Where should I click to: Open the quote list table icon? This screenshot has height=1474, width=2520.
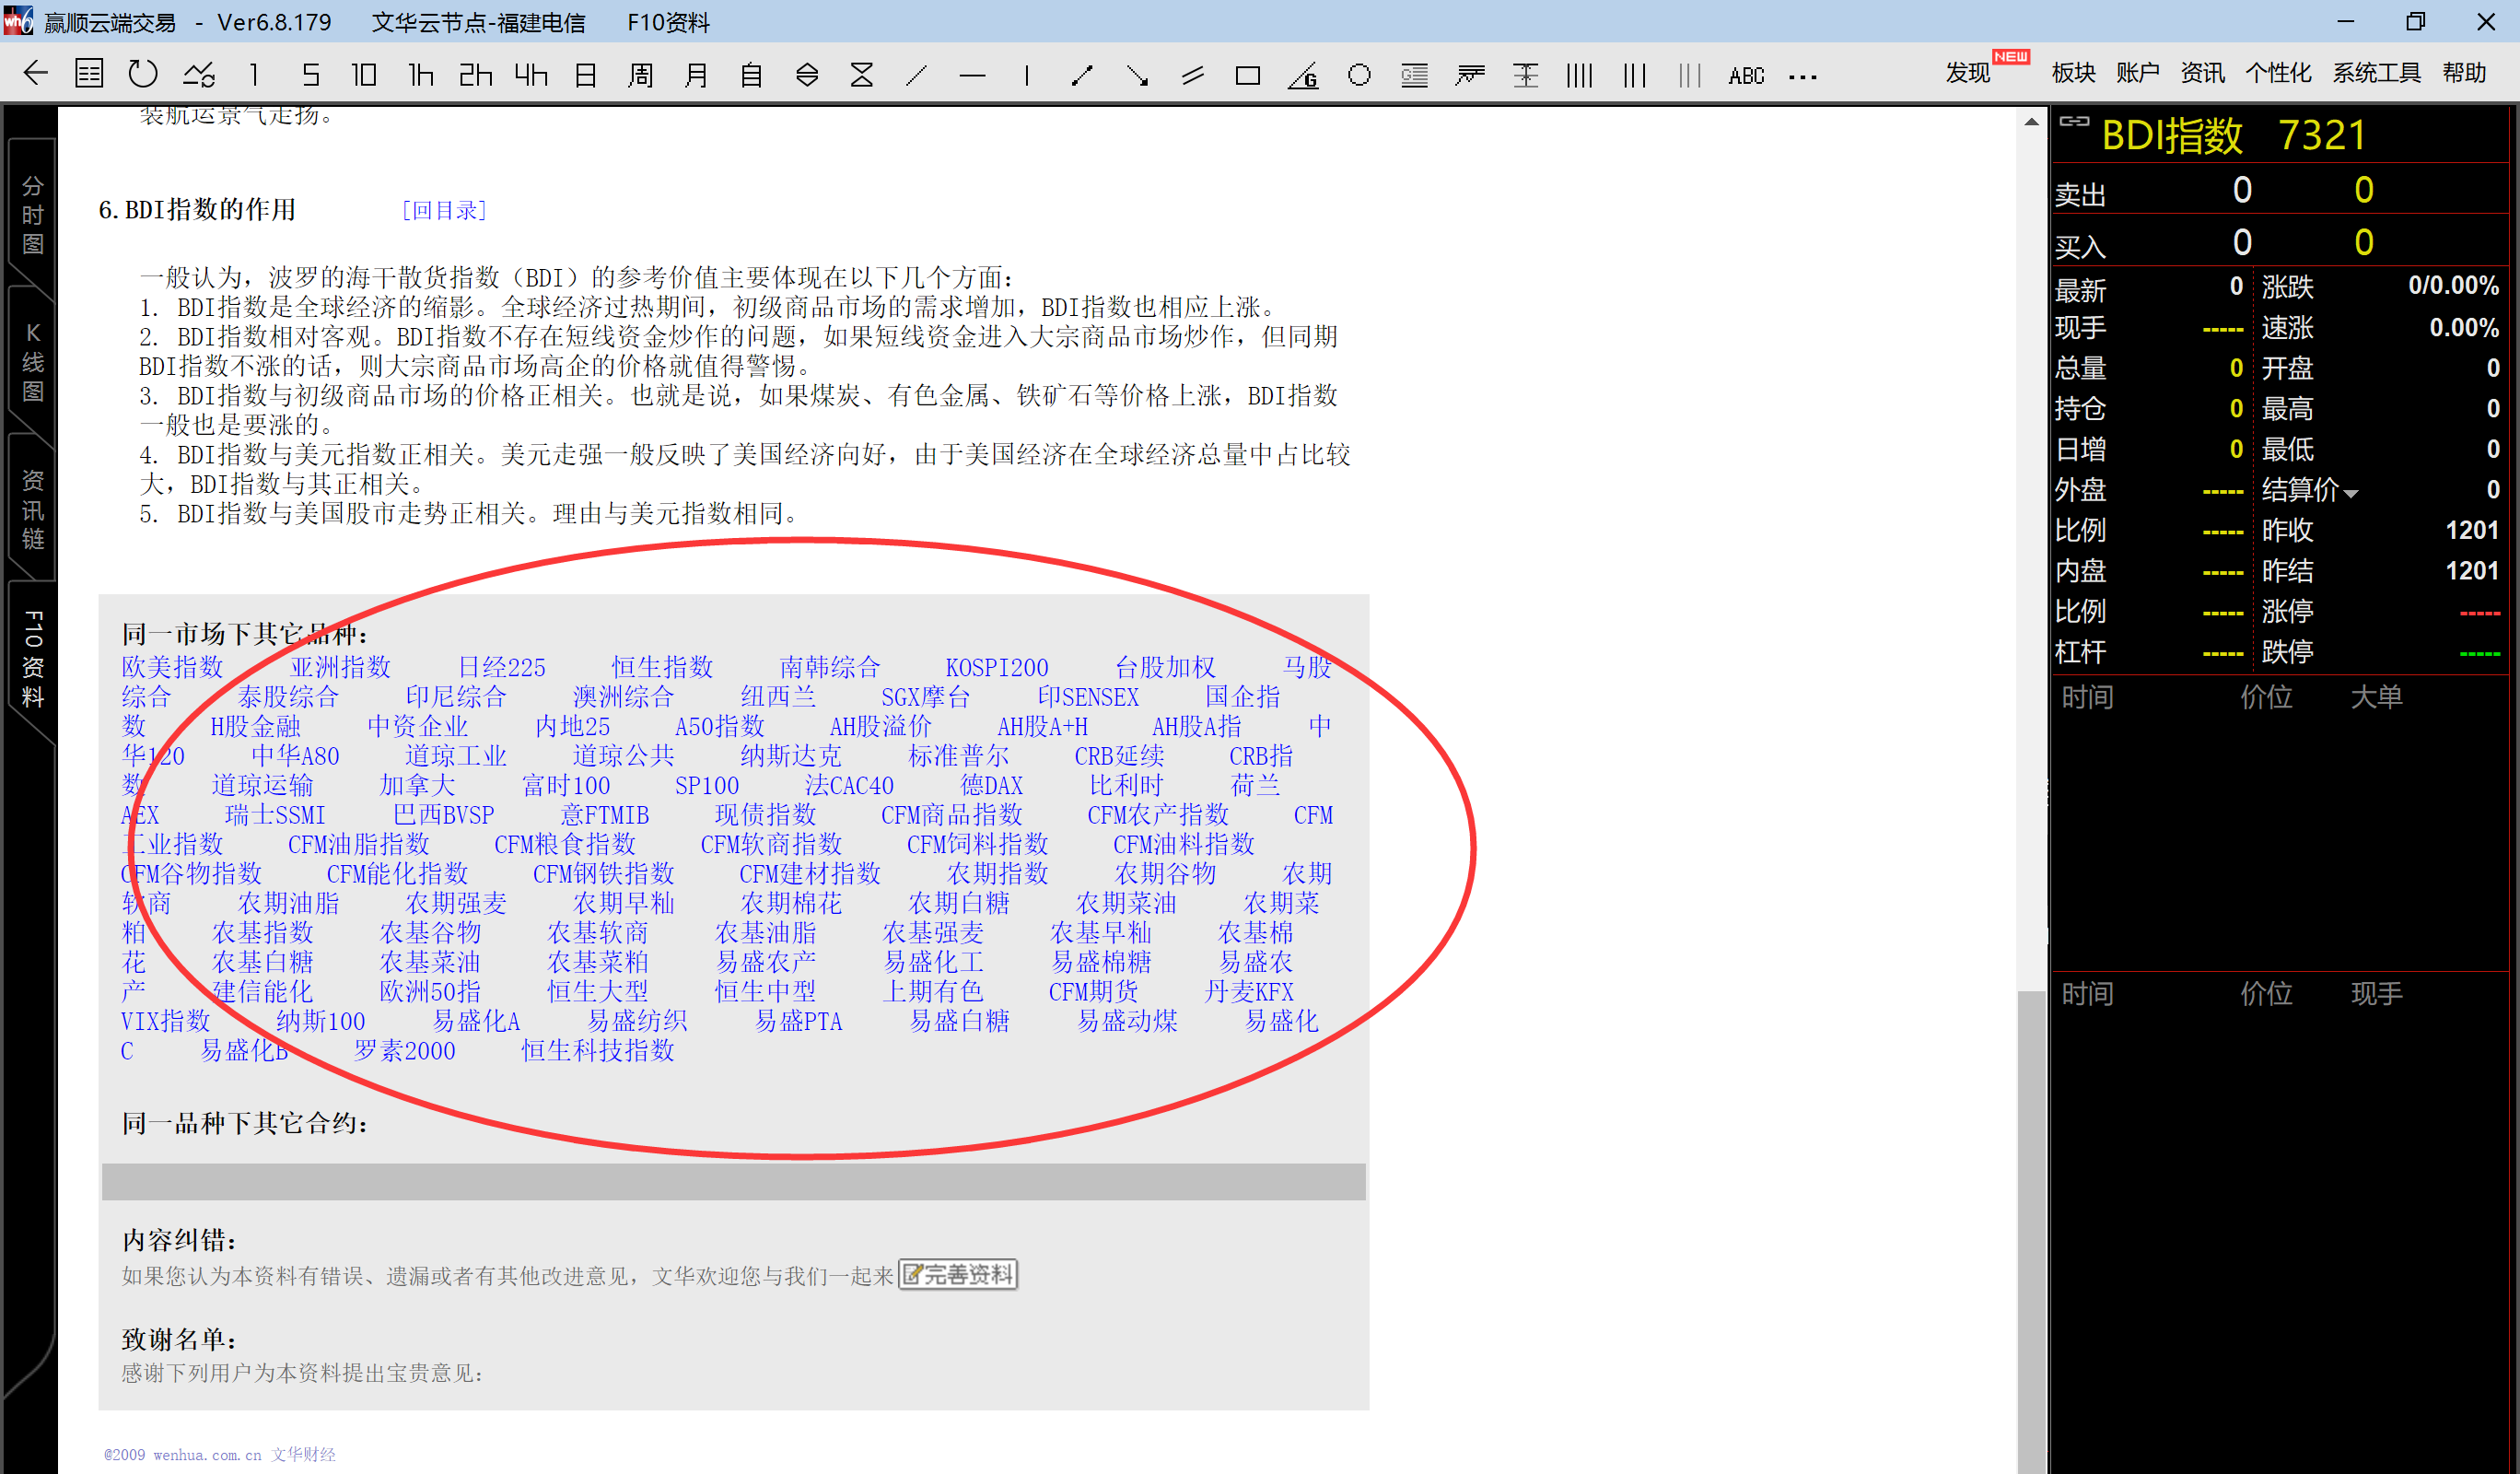pos(89,74)
